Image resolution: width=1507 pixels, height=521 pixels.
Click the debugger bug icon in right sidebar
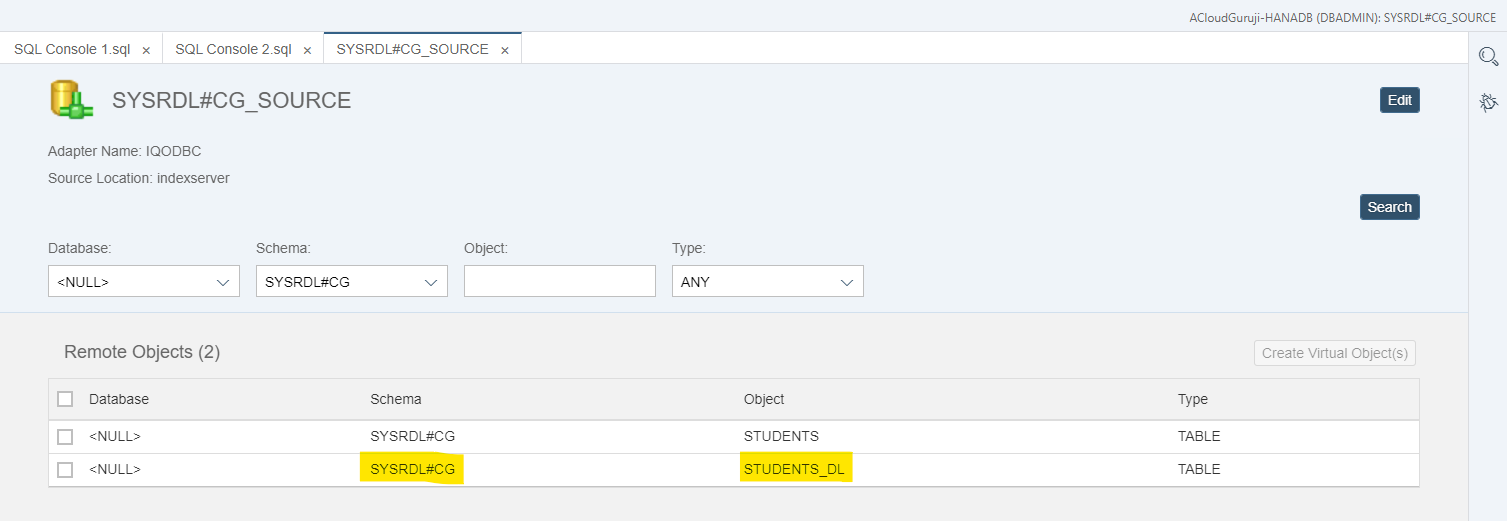point(1488,102)
